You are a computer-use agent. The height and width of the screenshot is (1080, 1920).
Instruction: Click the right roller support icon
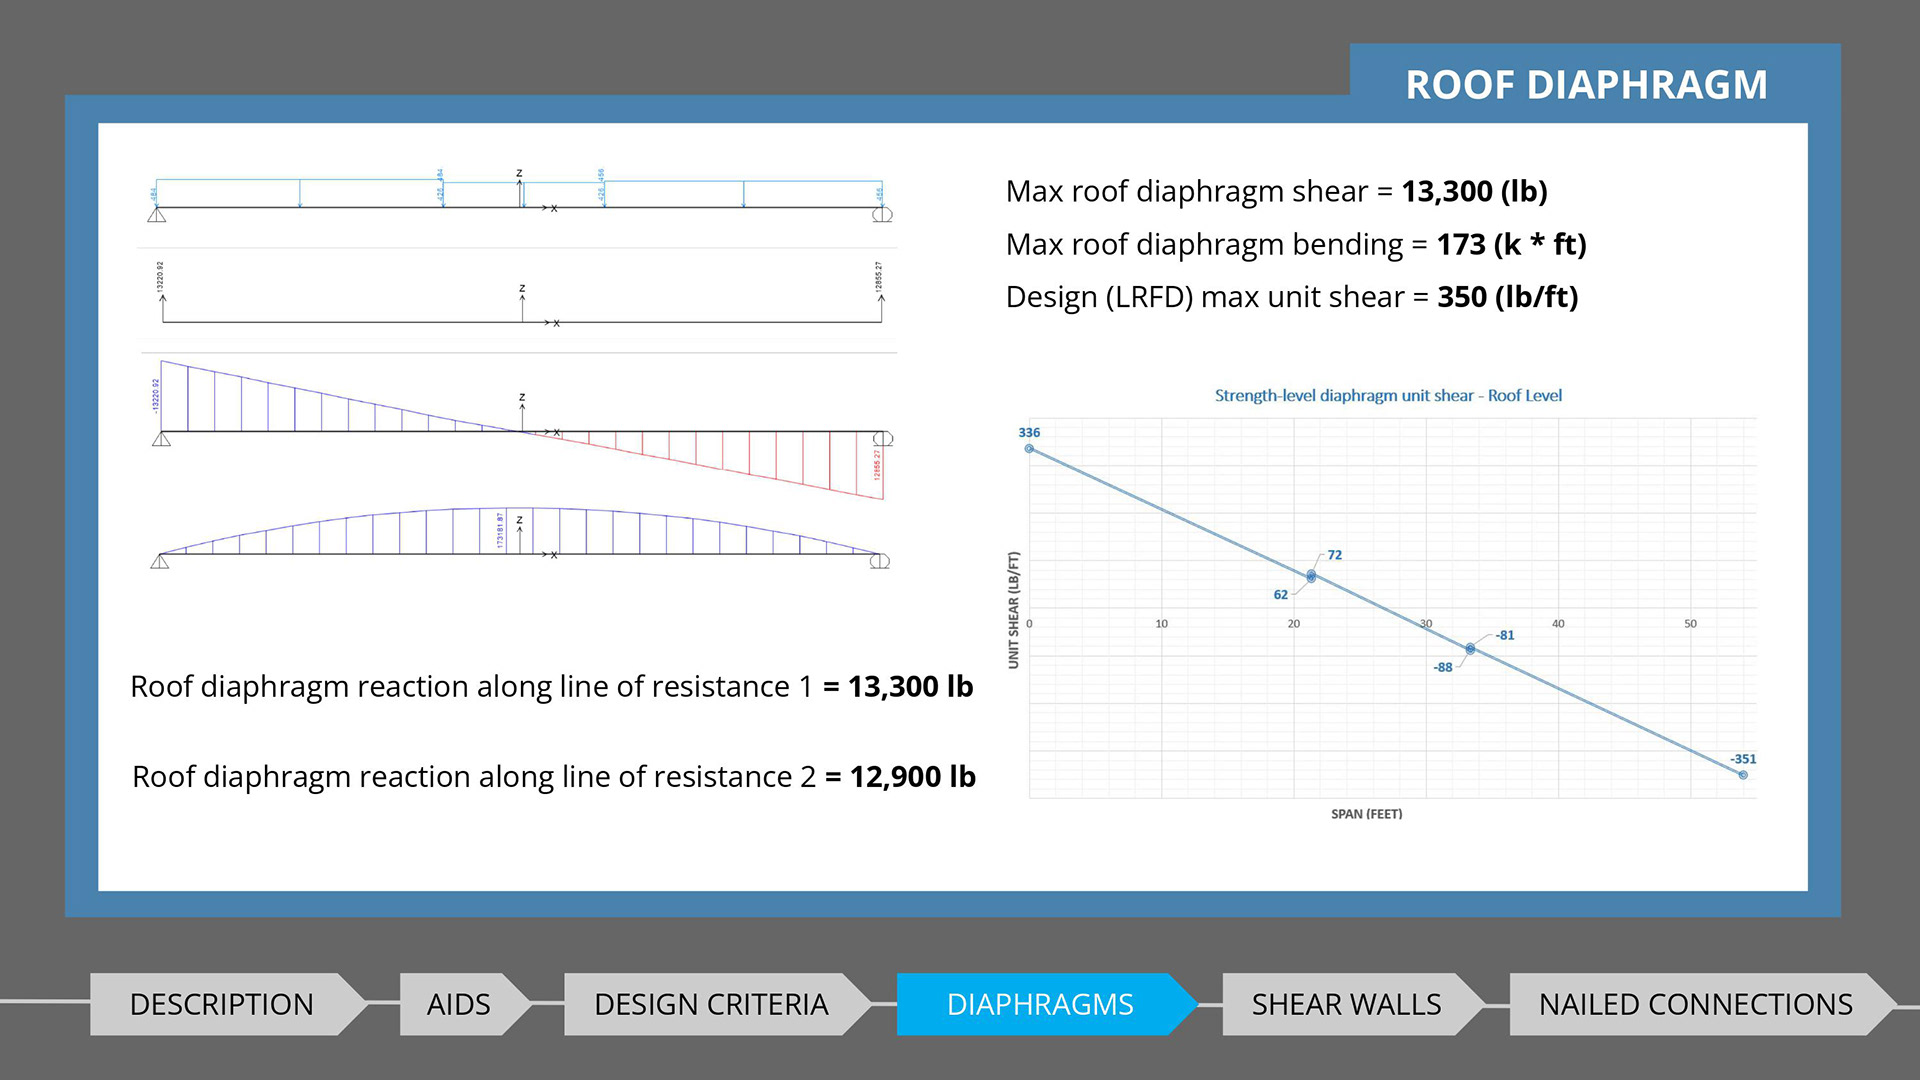pyautogui.click(x=882, y=215)
